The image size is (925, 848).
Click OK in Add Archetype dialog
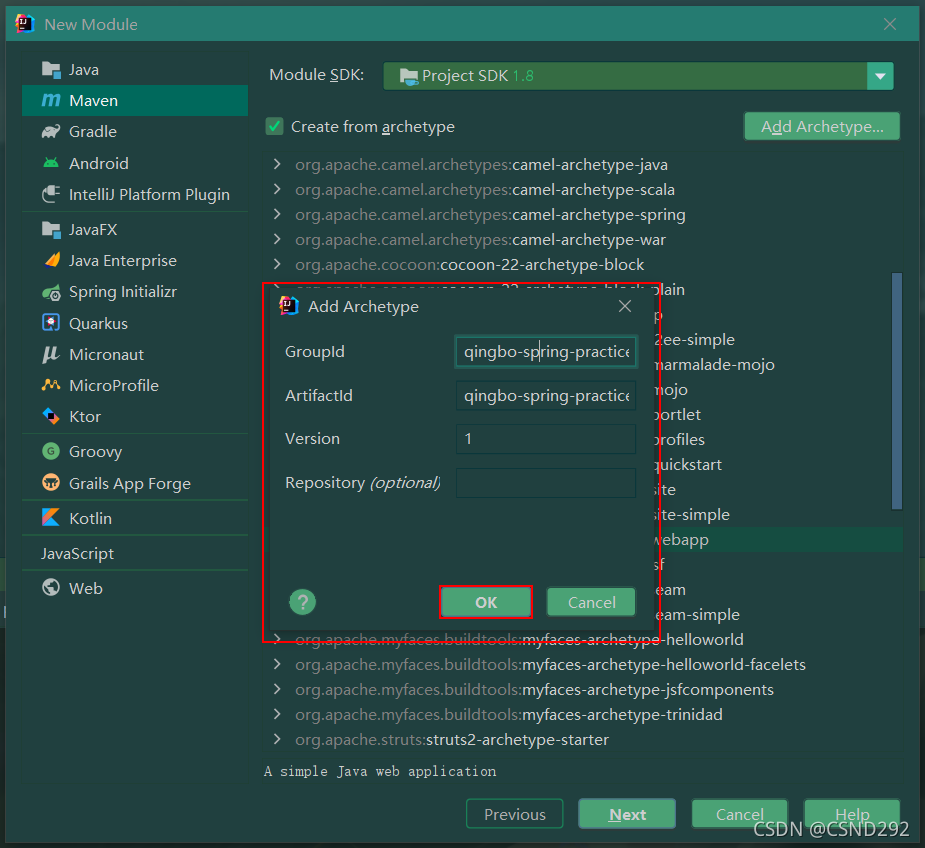[x=486, y=603]
